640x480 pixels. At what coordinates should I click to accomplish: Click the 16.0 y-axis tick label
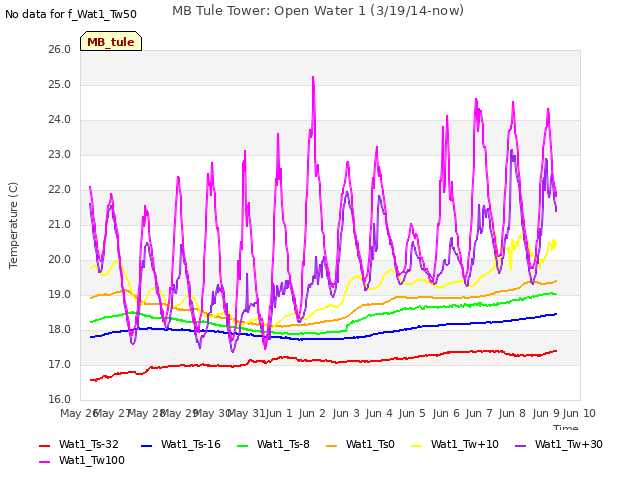pos(60,400)
